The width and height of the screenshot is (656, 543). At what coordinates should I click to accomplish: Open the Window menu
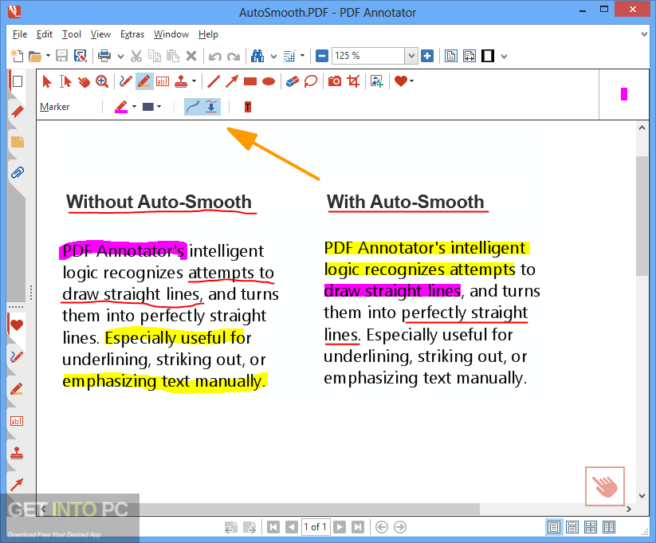tap(171, 34)
